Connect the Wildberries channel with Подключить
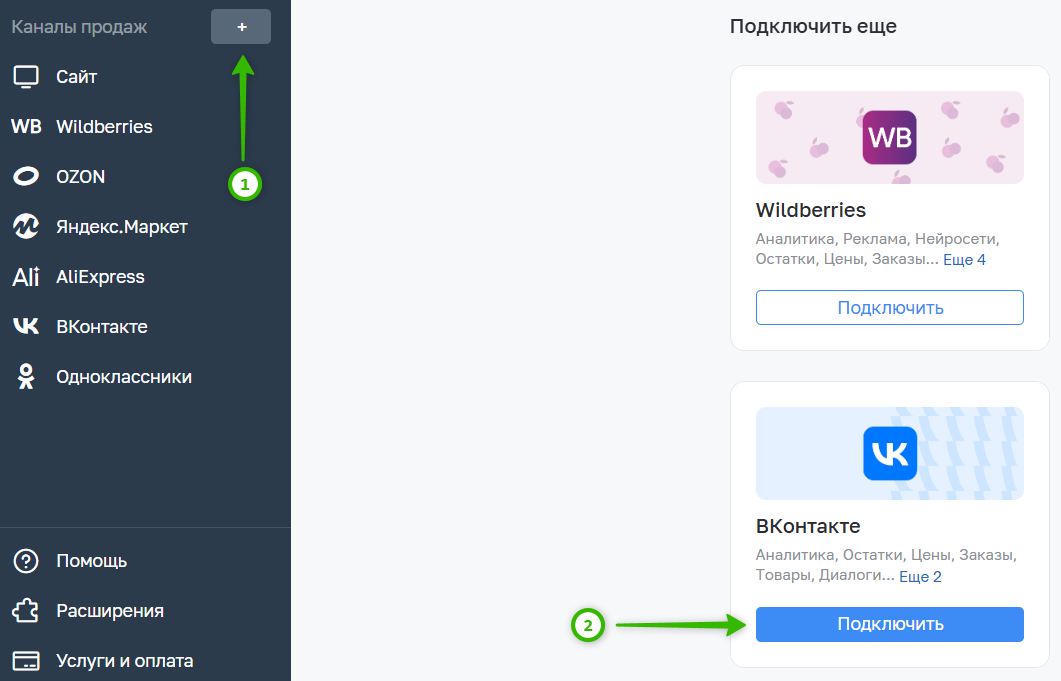This screenshot has width=1061, height=681. pyautogui.click(x=890, y=307)
